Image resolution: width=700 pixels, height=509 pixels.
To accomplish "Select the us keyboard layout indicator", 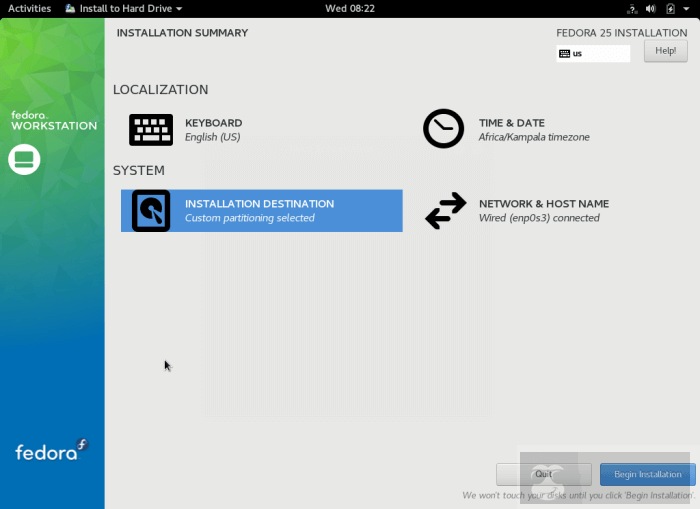I will coord(593,54).
